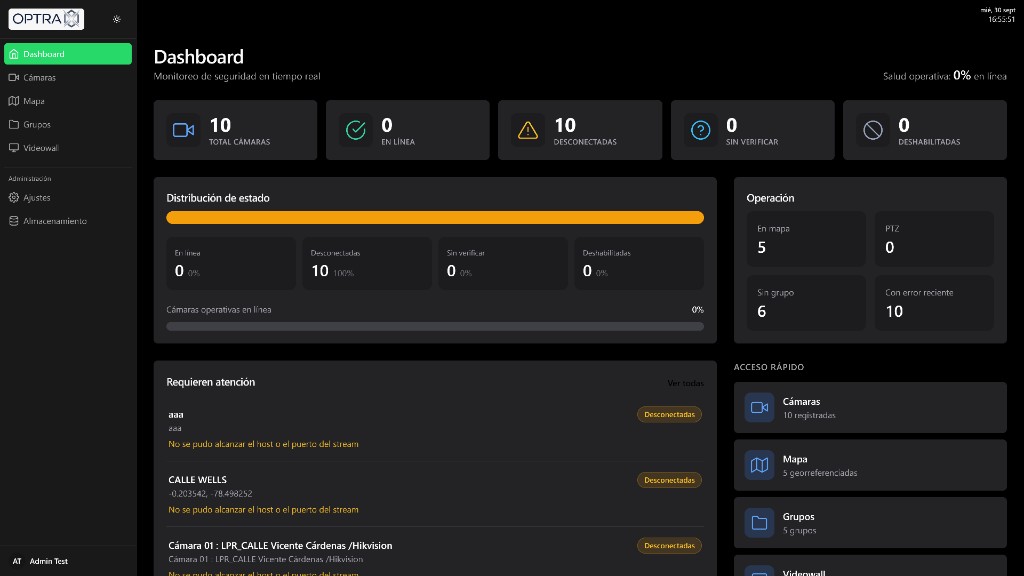Image resolution: width=1024 pixels, height=576 pixels.
Task: Open Cámaras in the sidebar
Action: (68, 77)
